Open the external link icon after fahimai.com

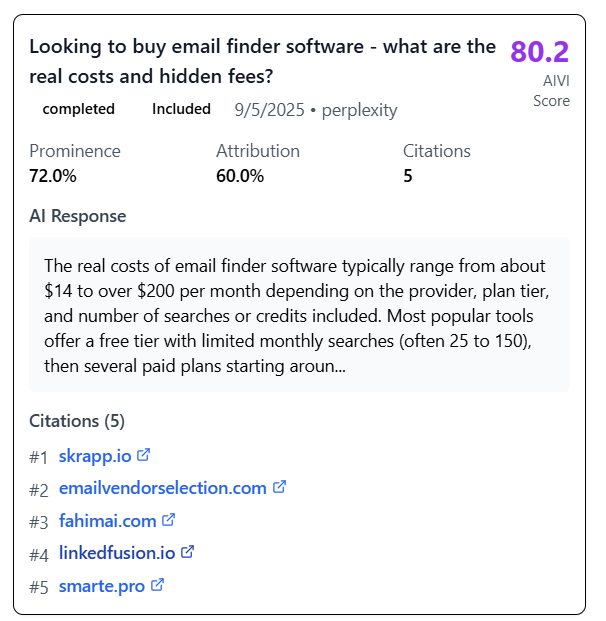point(168,520)
